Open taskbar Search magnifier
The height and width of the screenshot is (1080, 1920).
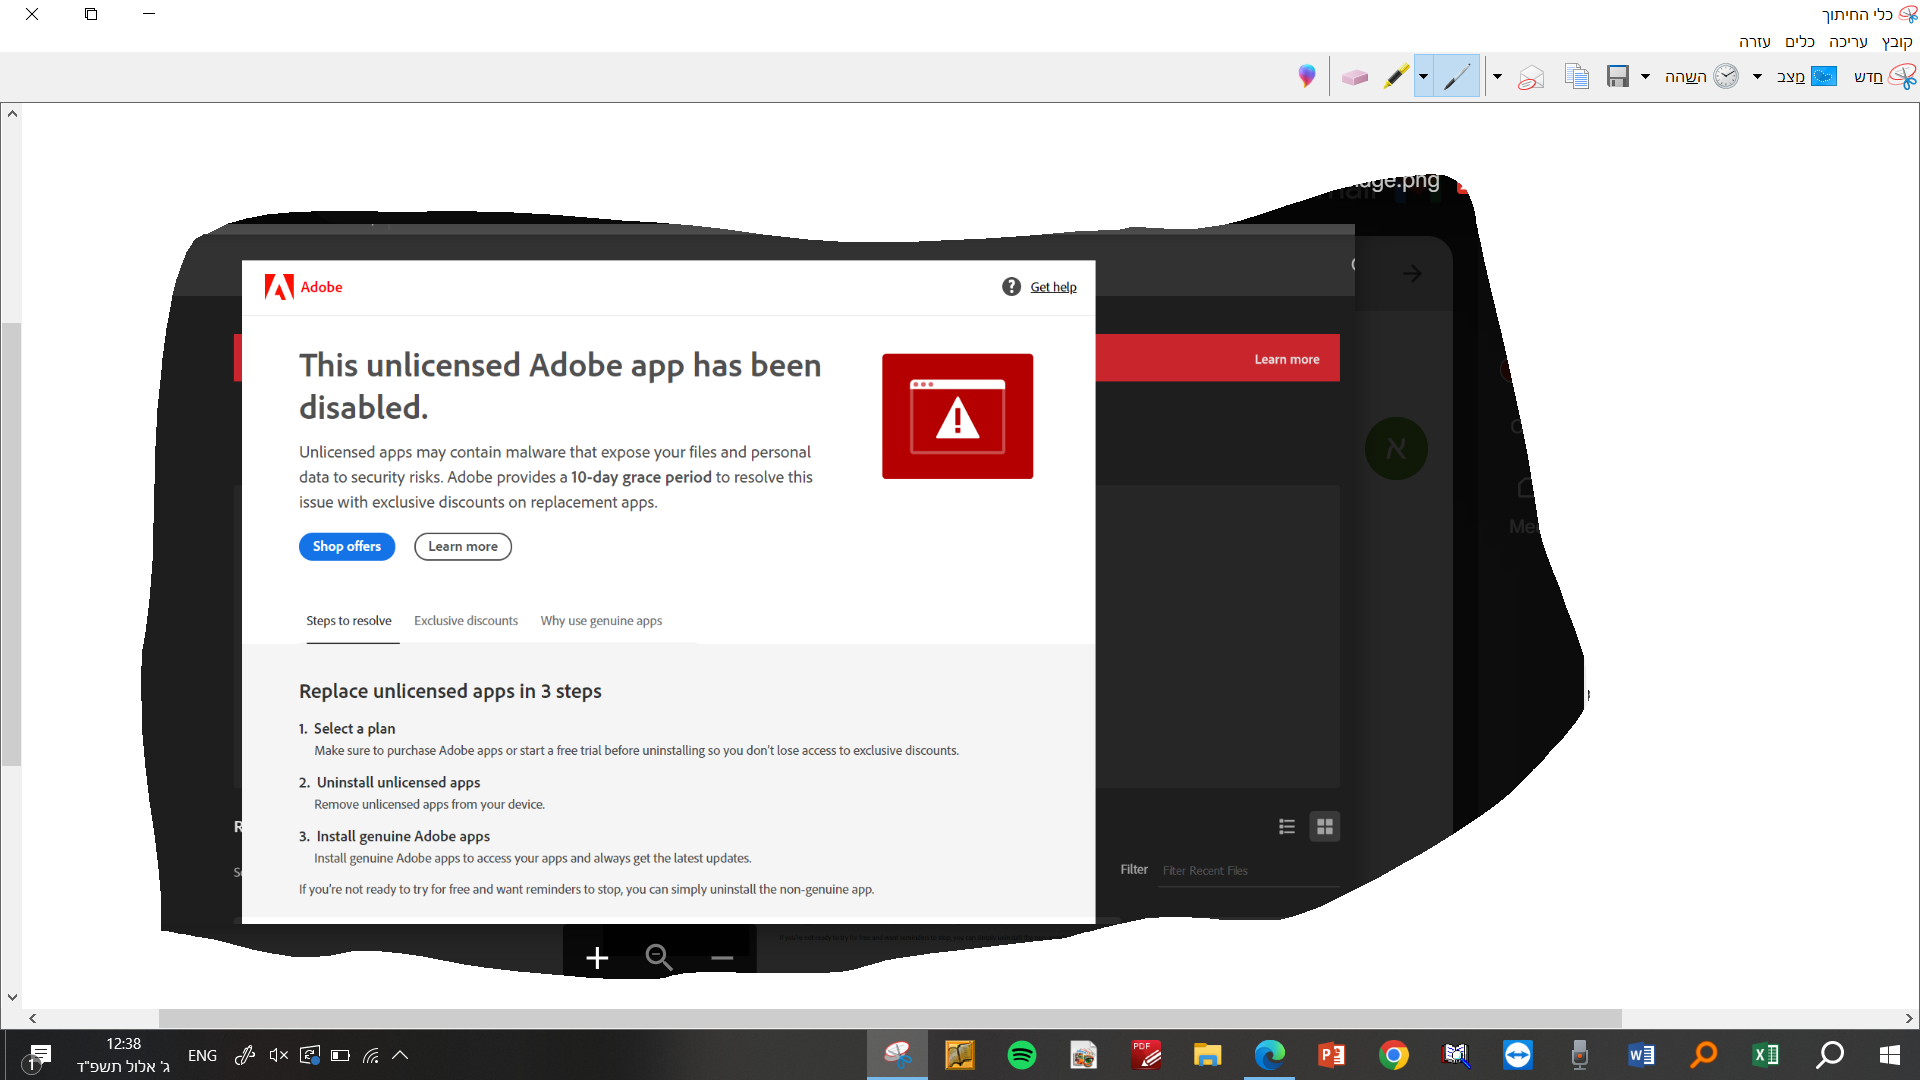tap(1830, 1055)
